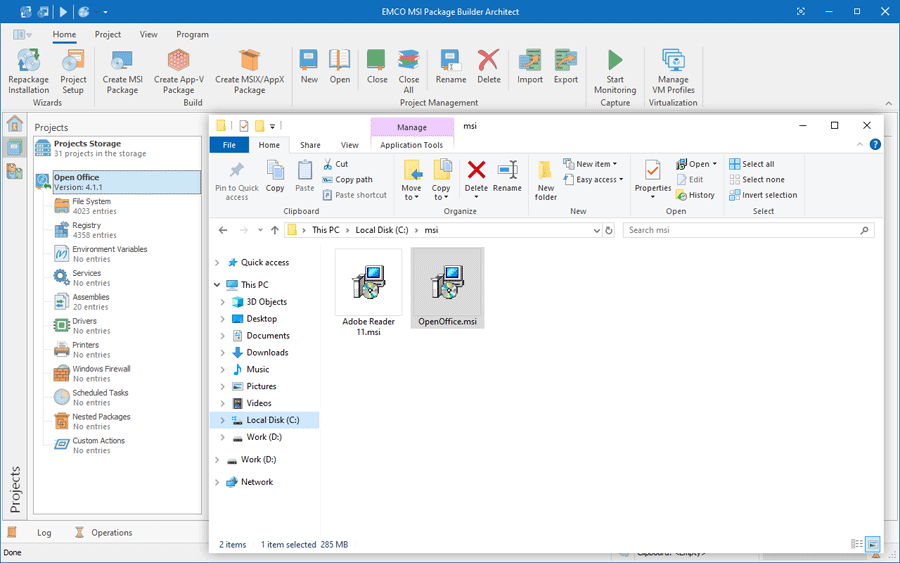Screen dimensions: 900x563
Task: Click Close project in Project Management
Action: coord(377,67)
